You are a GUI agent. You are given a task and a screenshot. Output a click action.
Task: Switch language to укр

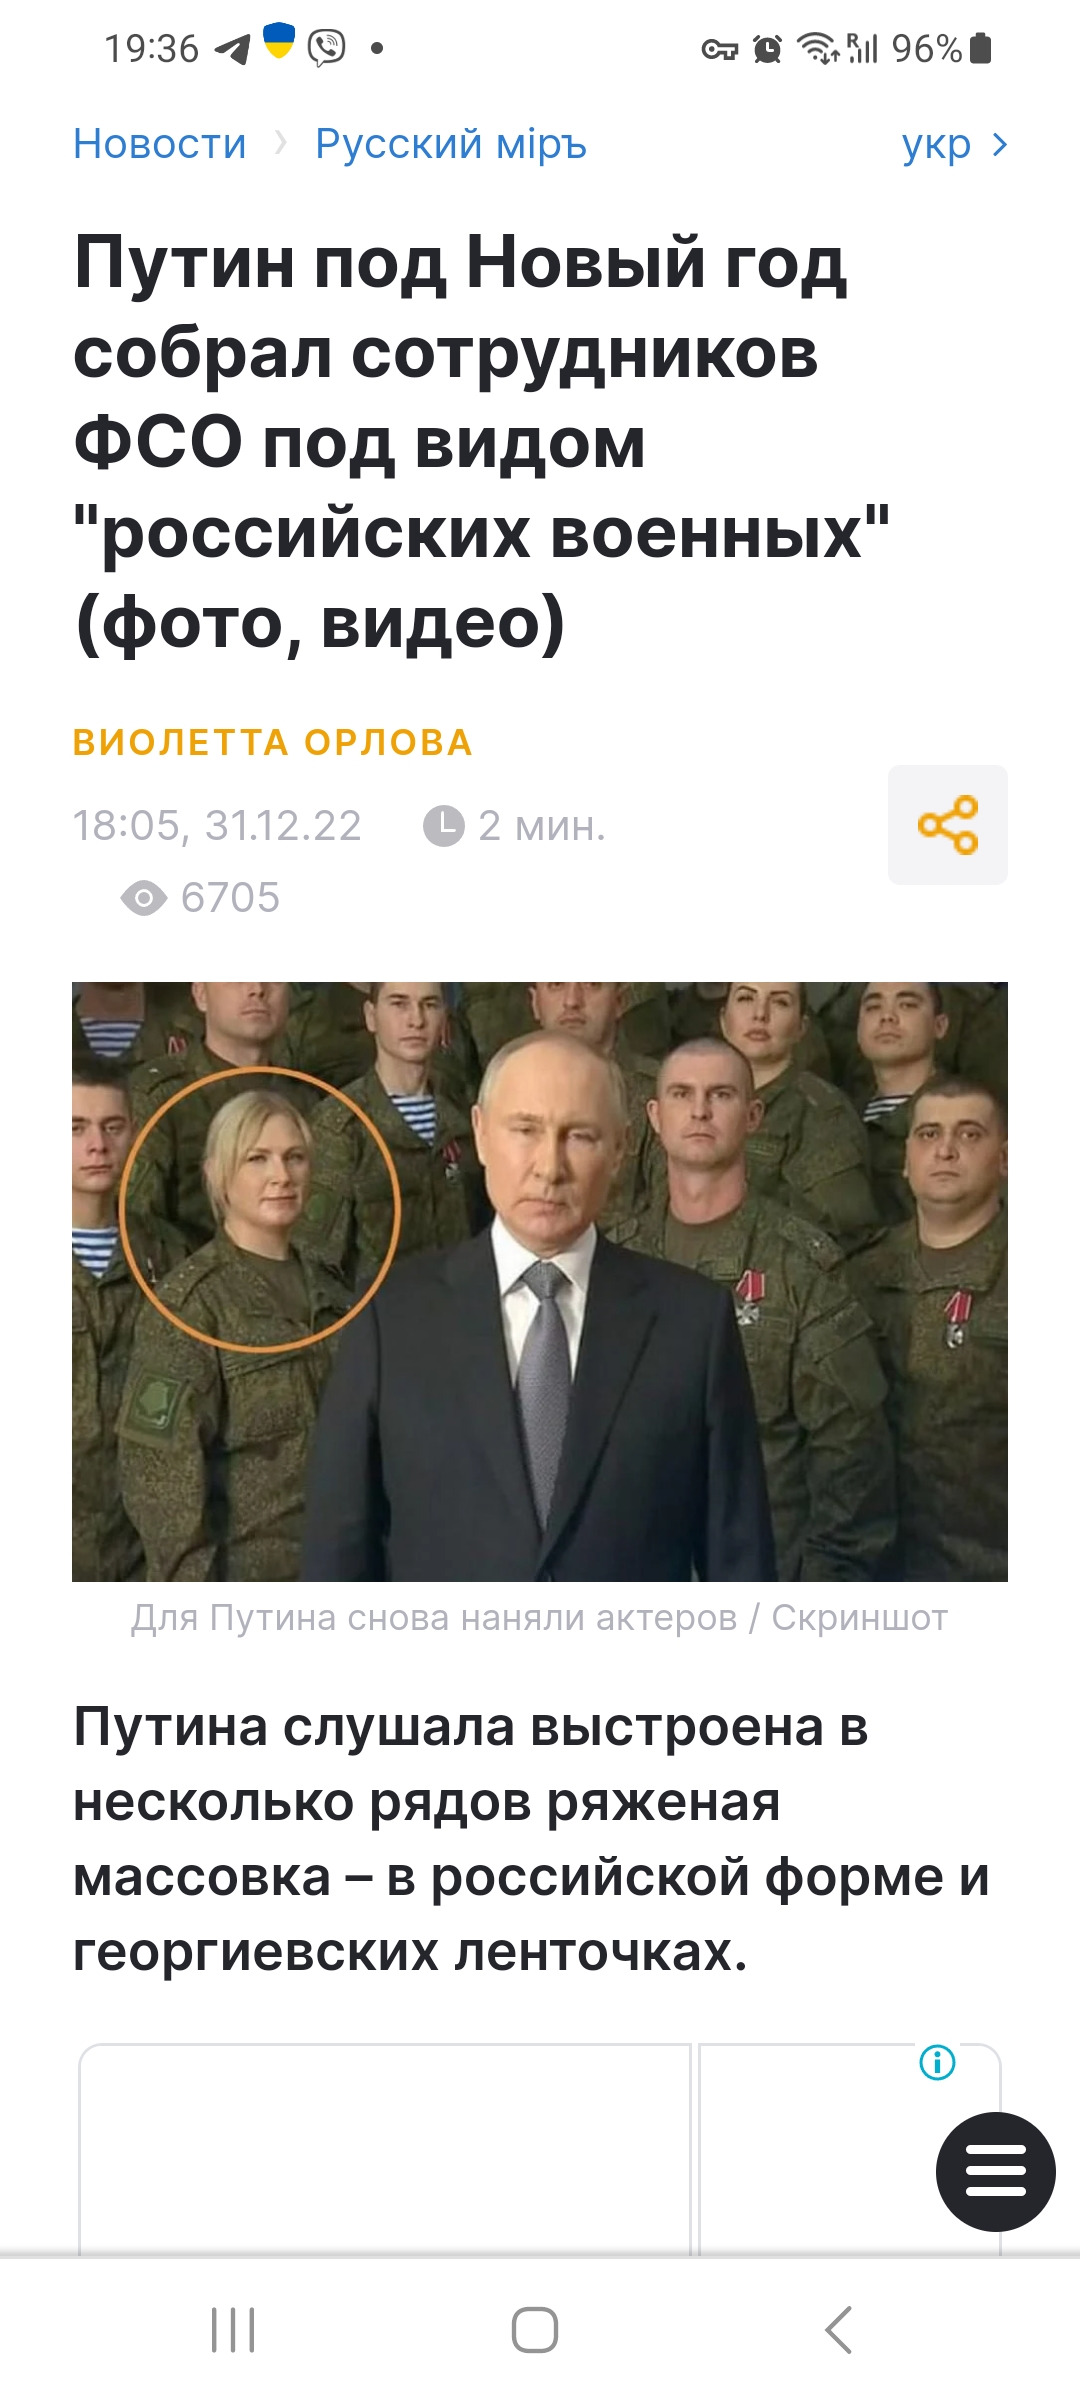tap(936, 145)
